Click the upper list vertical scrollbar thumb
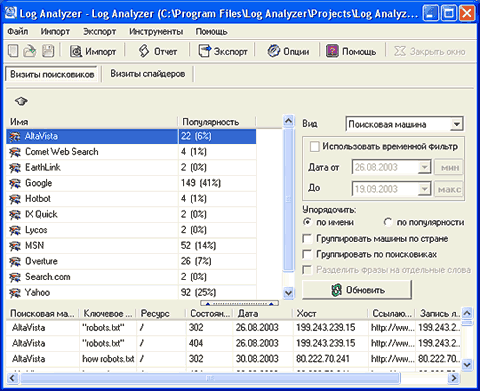Viewport: 480px width, 391px height. click(x=289, y=199)
